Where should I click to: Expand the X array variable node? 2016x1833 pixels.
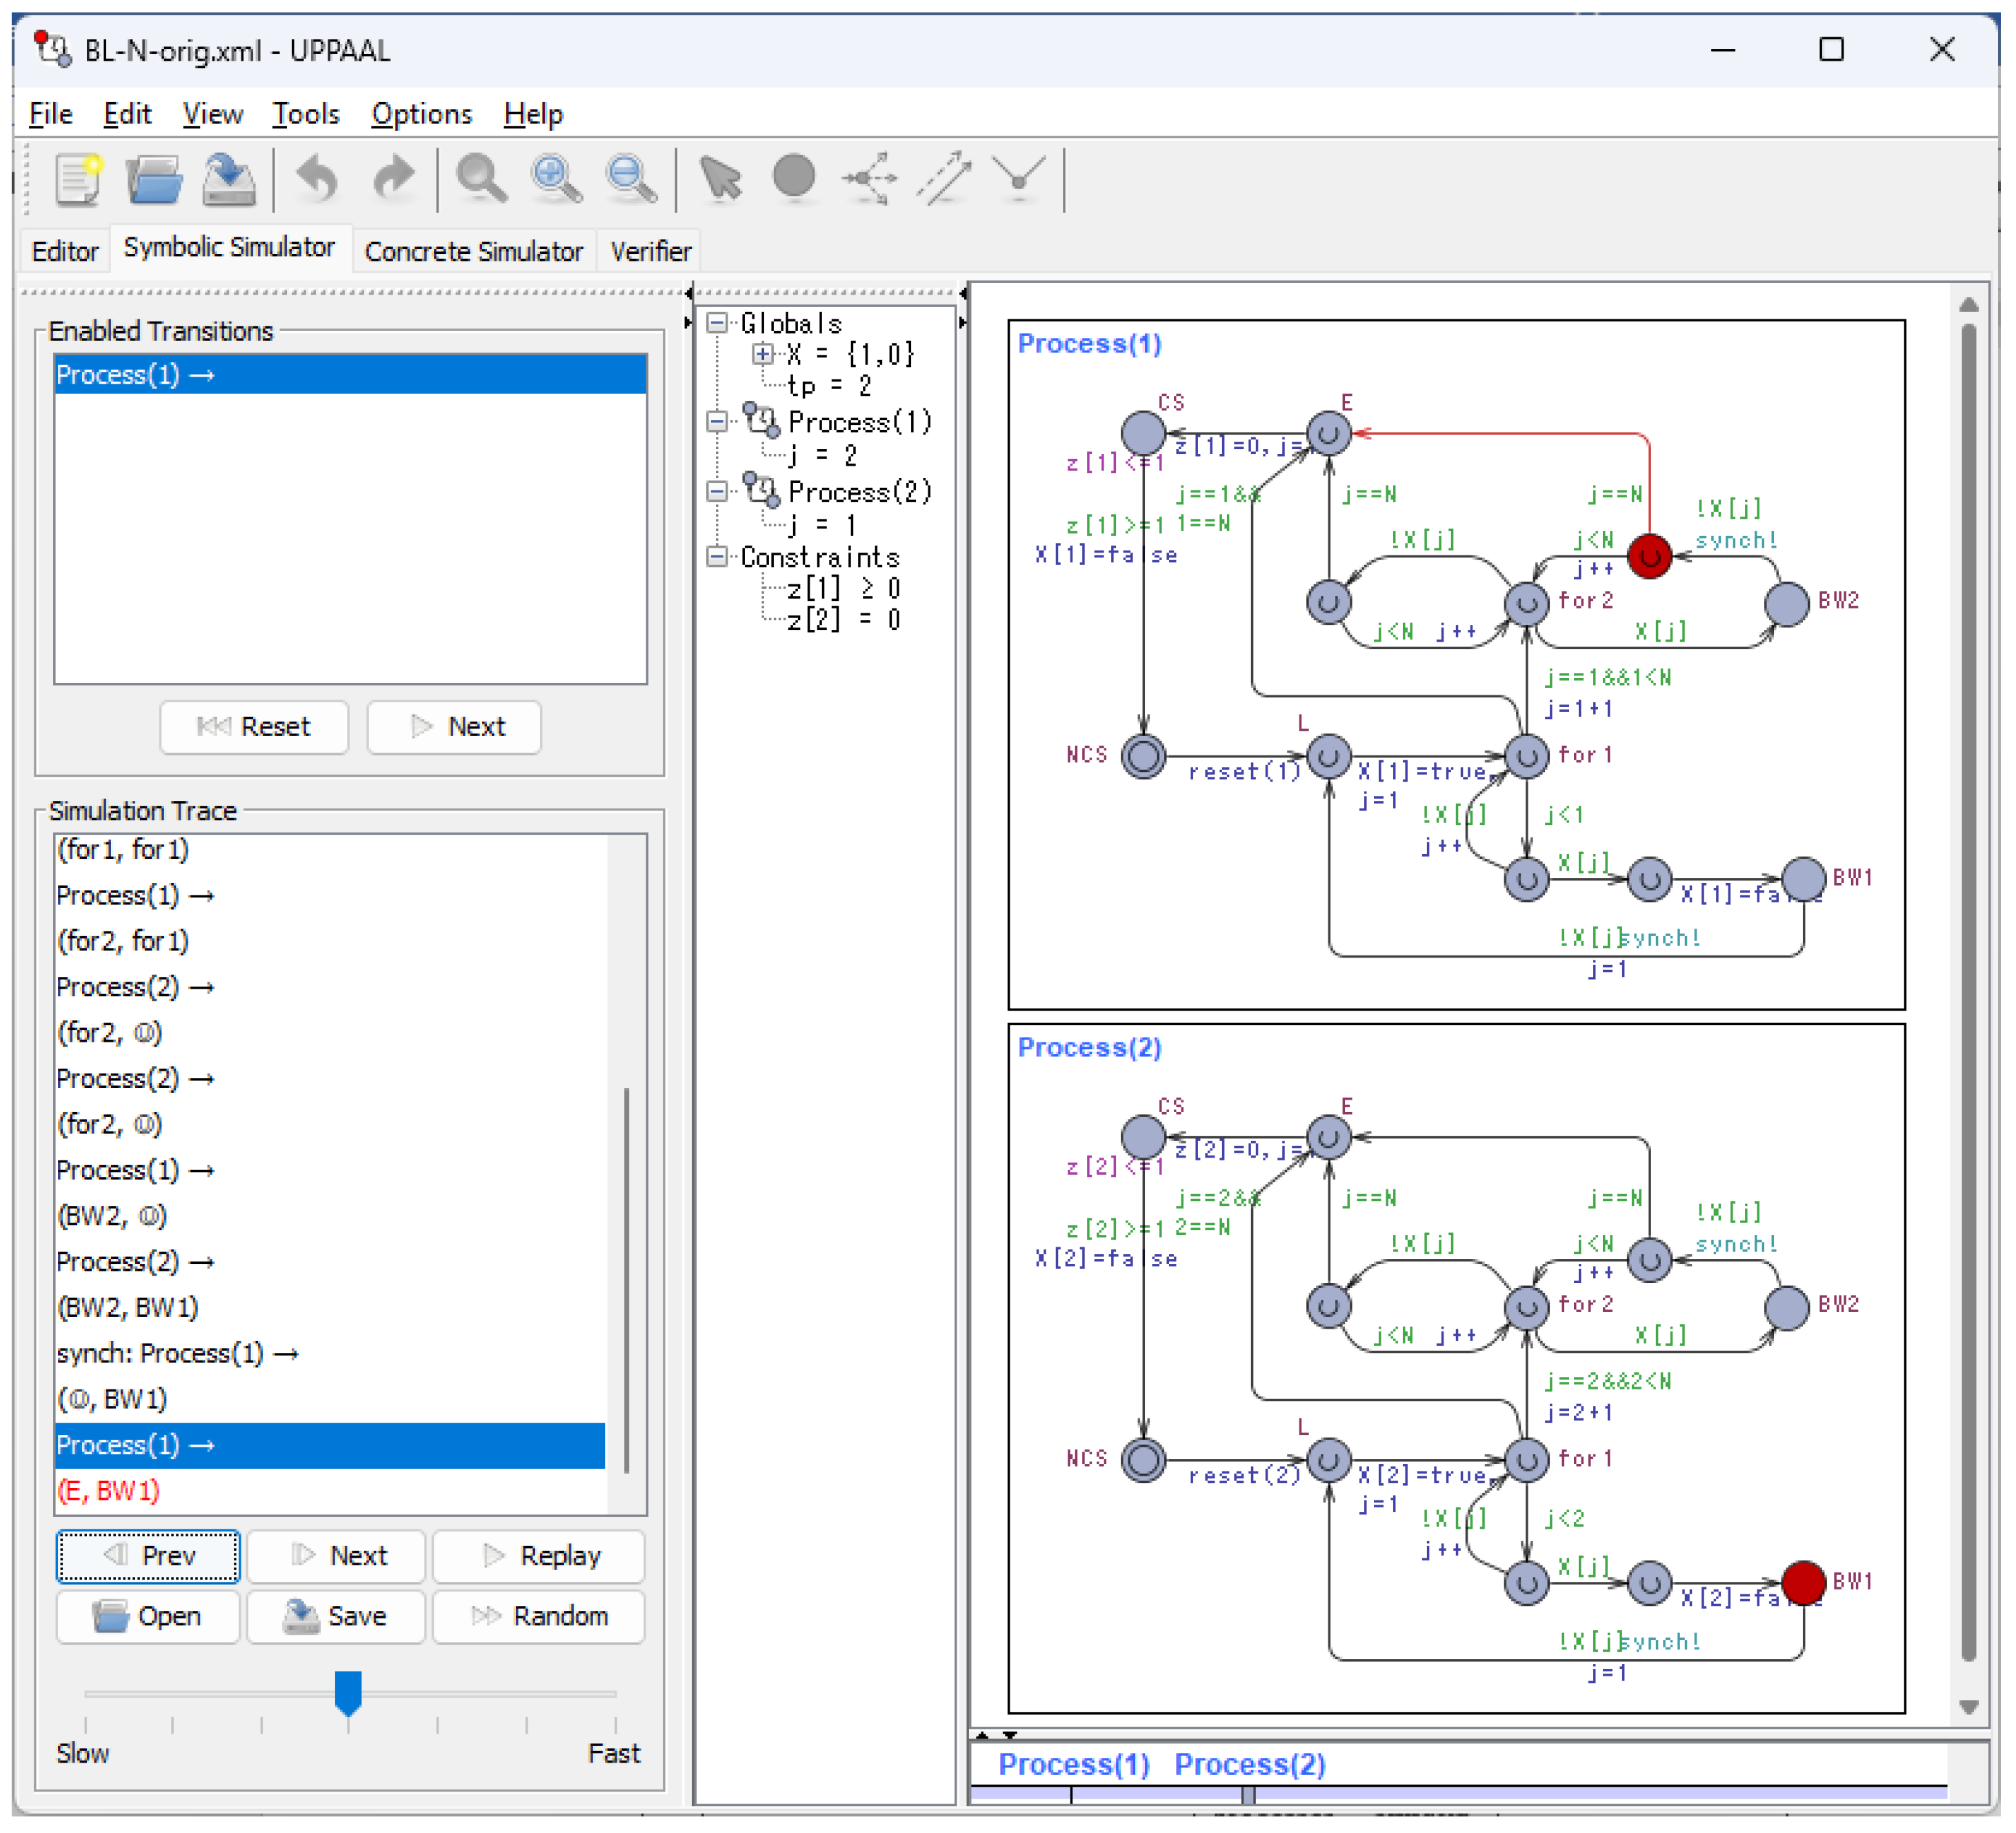tap(763, 354)
